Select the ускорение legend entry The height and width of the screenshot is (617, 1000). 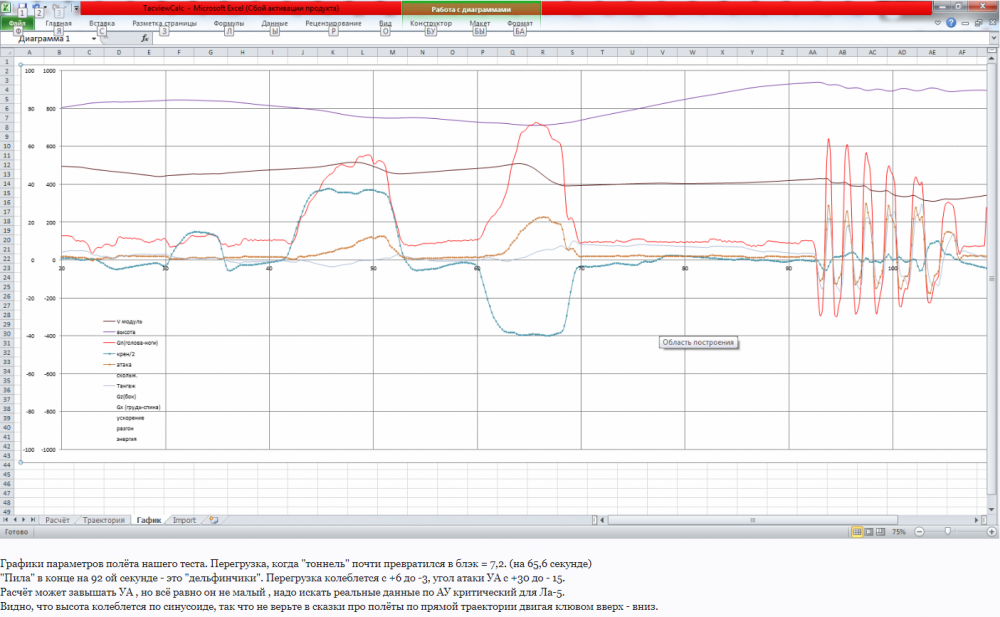point(130,418)
